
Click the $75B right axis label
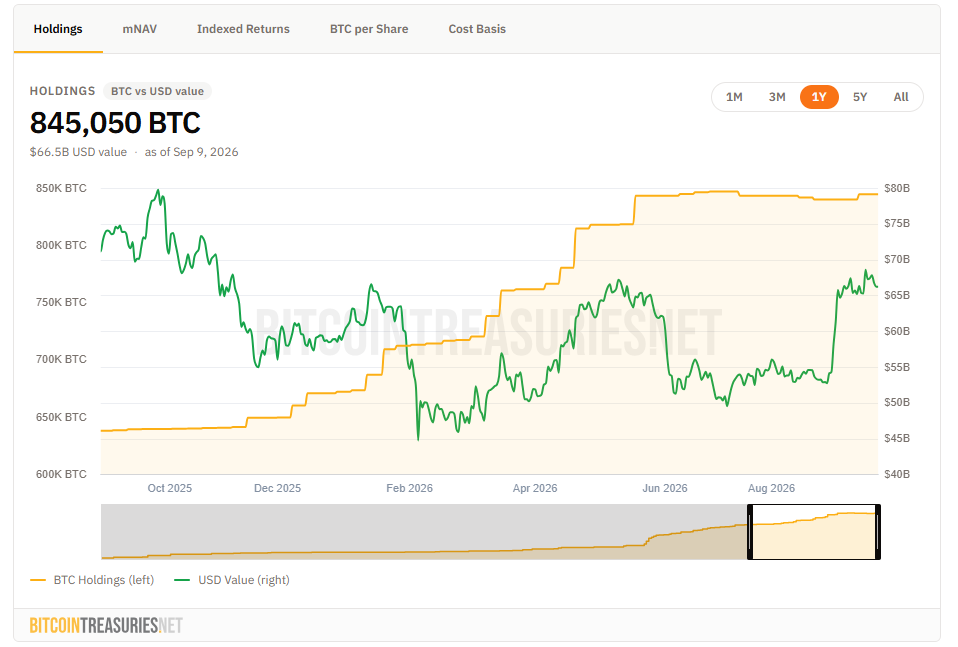897,224
